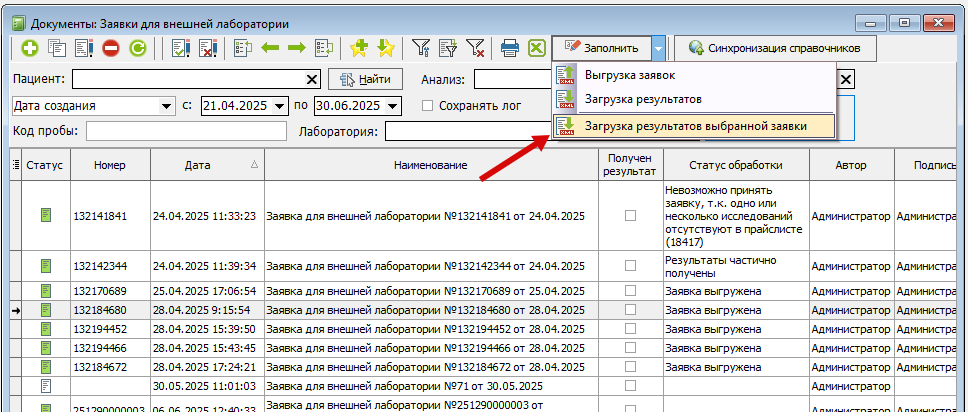Select 'Загрузка результатов выбранной заявки' menu item

pyautogui.click(x=693, y=125)
